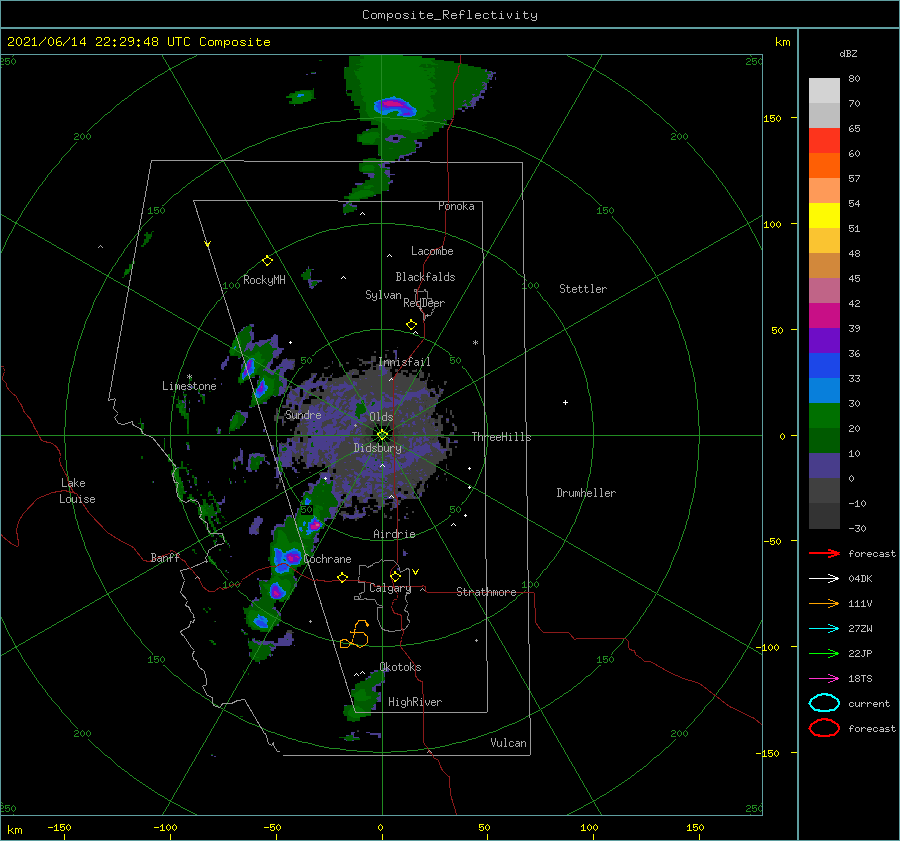Screen dimensions: 900x841
Task: Click the magenta 18TS arrow legend icon
Action: (824, 679)
